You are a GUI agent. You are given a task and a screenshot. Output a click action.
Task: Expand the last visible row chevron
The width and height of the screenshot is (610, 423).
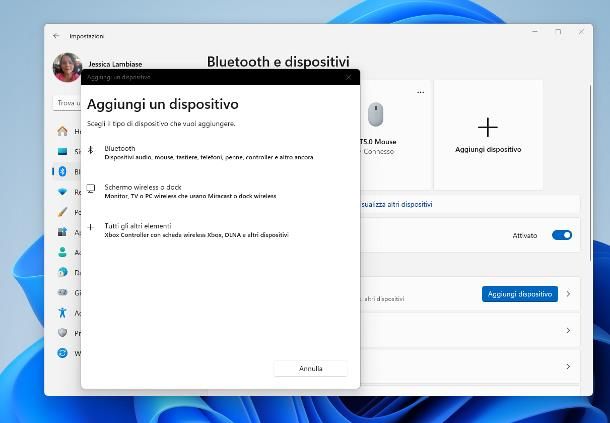568,367
